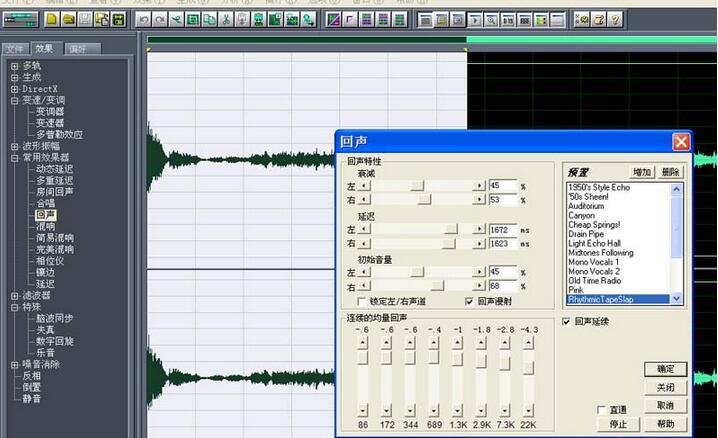Open the 偏好 tab
Viewport: 718px width, 438px height.
click(x=77, y=48)
